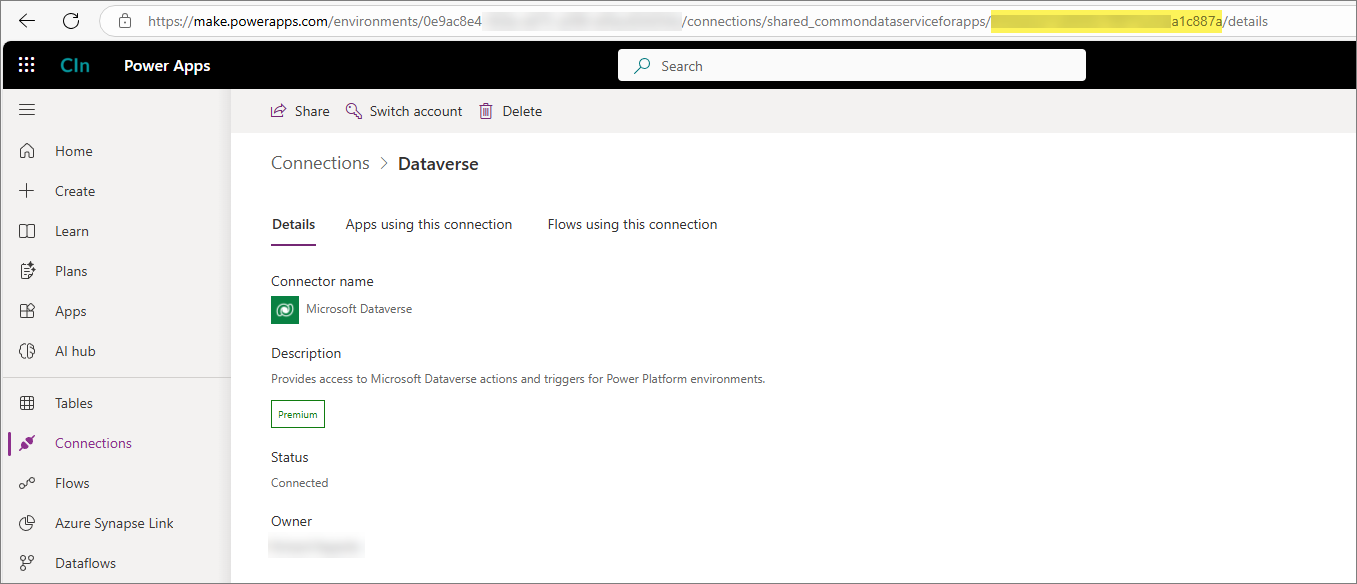Reload the page with refresh icon

(71, 21)
